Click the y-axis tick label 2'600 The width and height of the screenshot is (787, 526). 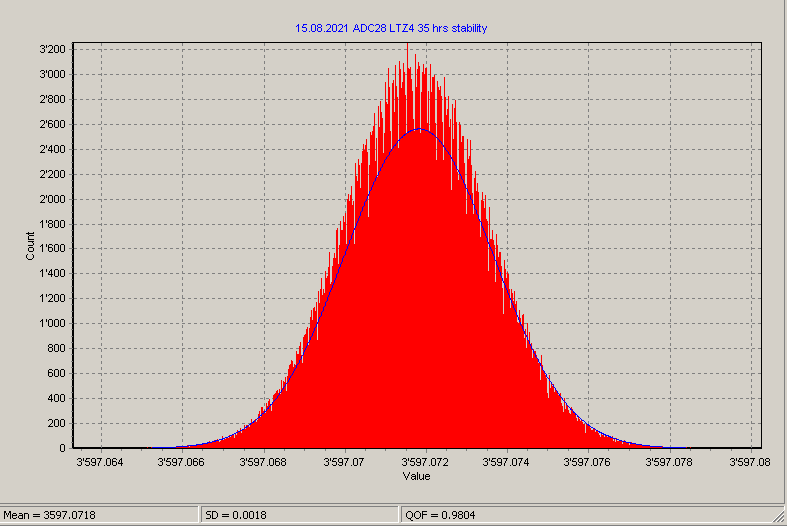[52, 124]
